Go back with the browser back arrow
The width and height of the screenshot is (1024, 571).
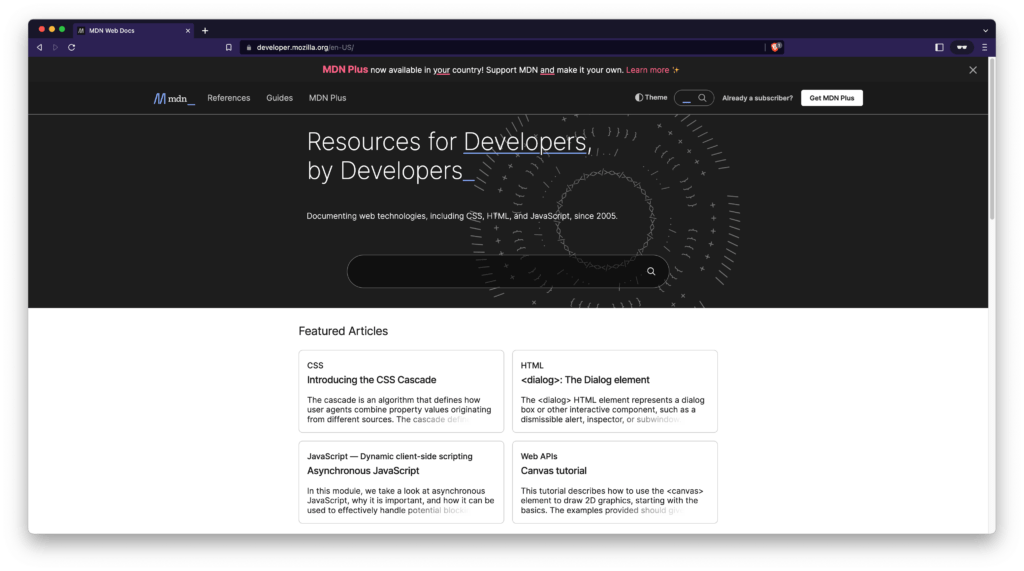pyautogui.click(x=39, y=47)
